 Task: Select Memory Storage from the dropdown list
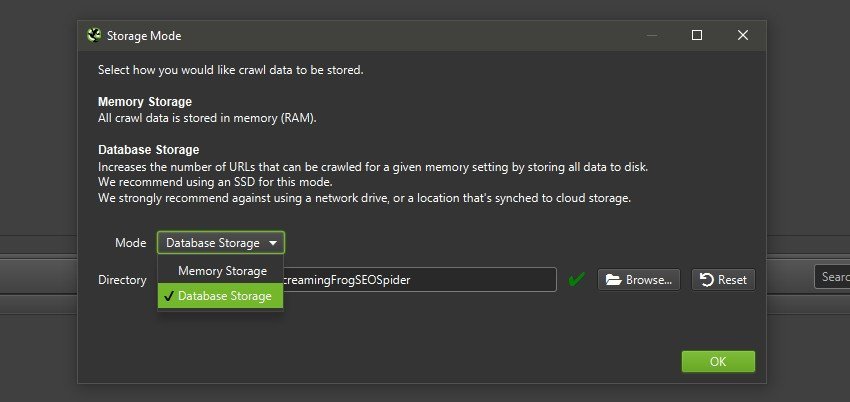pyautogui.click(x=222, y=271)
